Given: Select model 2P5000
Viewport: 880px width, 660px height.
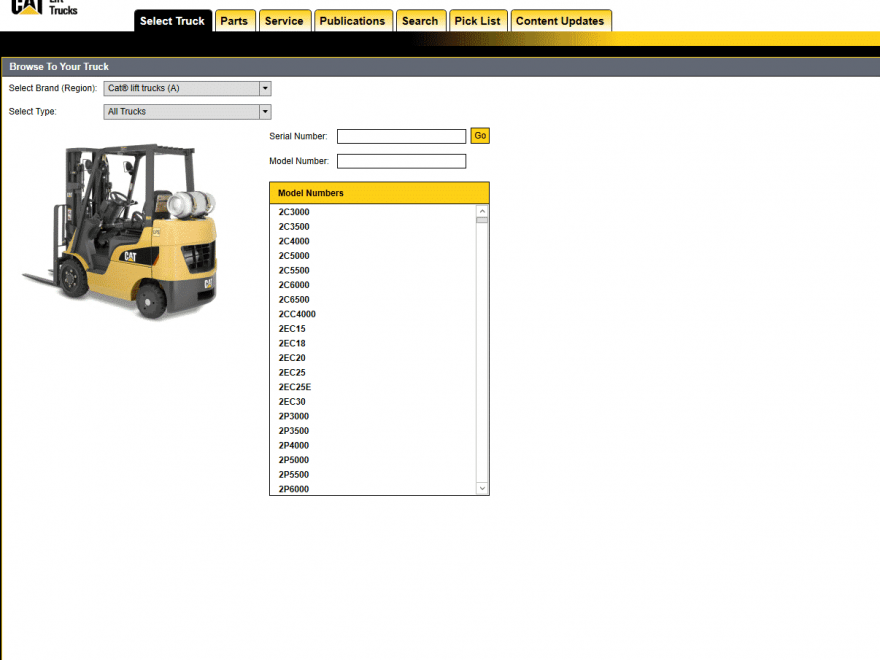Looking at the screenshot, I should (294, 460).
